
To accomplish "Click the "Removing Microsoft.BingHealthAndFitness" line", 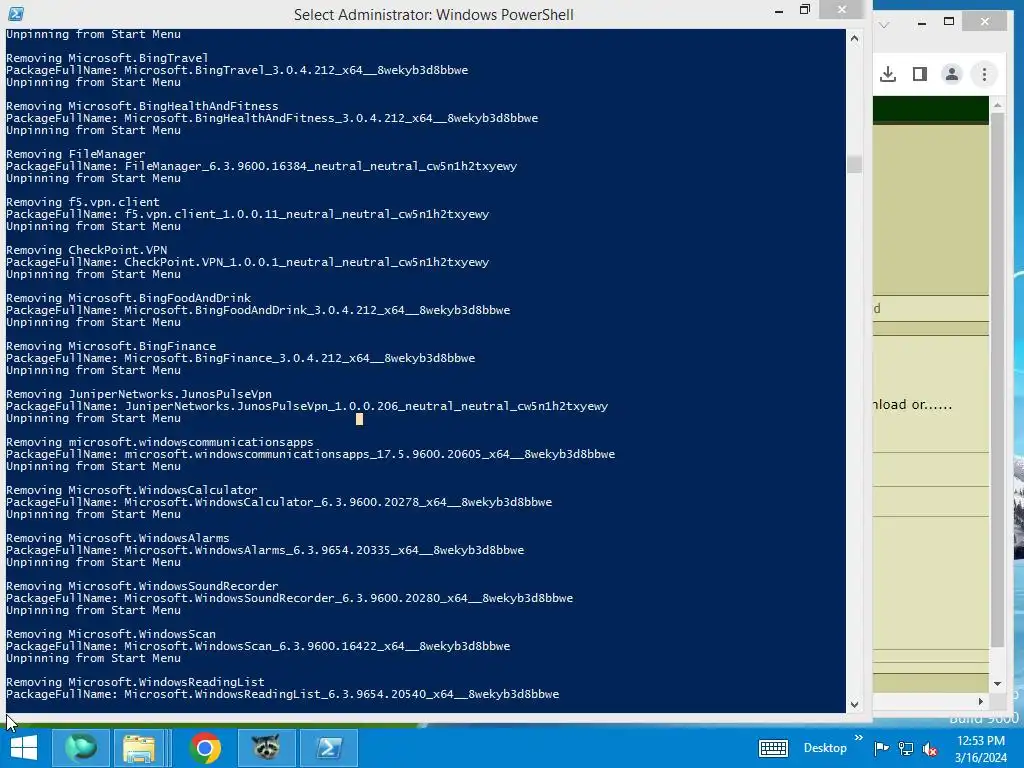I will click(x=142, y=106).
